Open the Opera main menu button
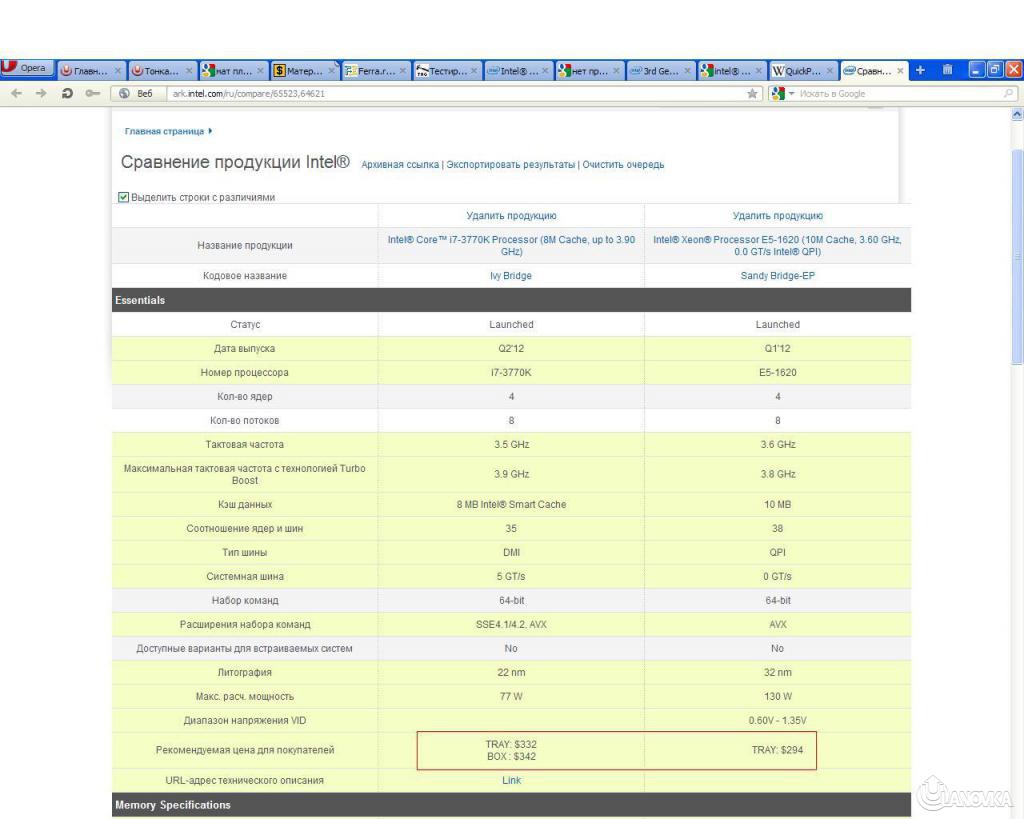The height and width of the screenshot is (819, 1024). coord(27,68)
